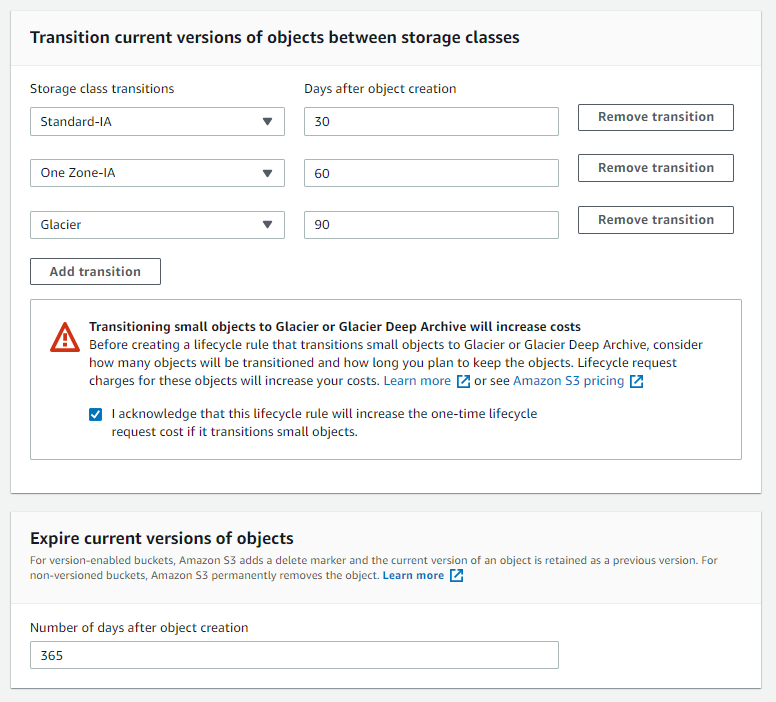Click the red warning triangle icon
This screenshot has width=776, height=702.
(65, 337)
